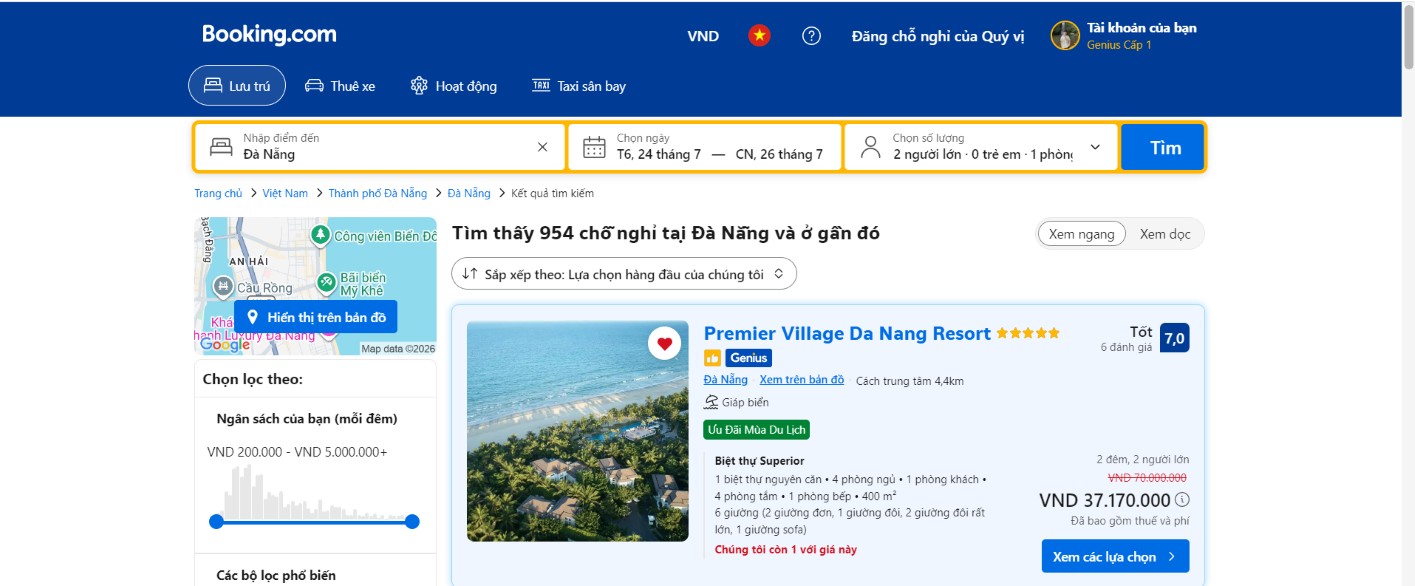This screenshot has height=586, width=1415.
Task: Open "Premier Village Da Nang Resort" title
Action: [x=847, y=334]
